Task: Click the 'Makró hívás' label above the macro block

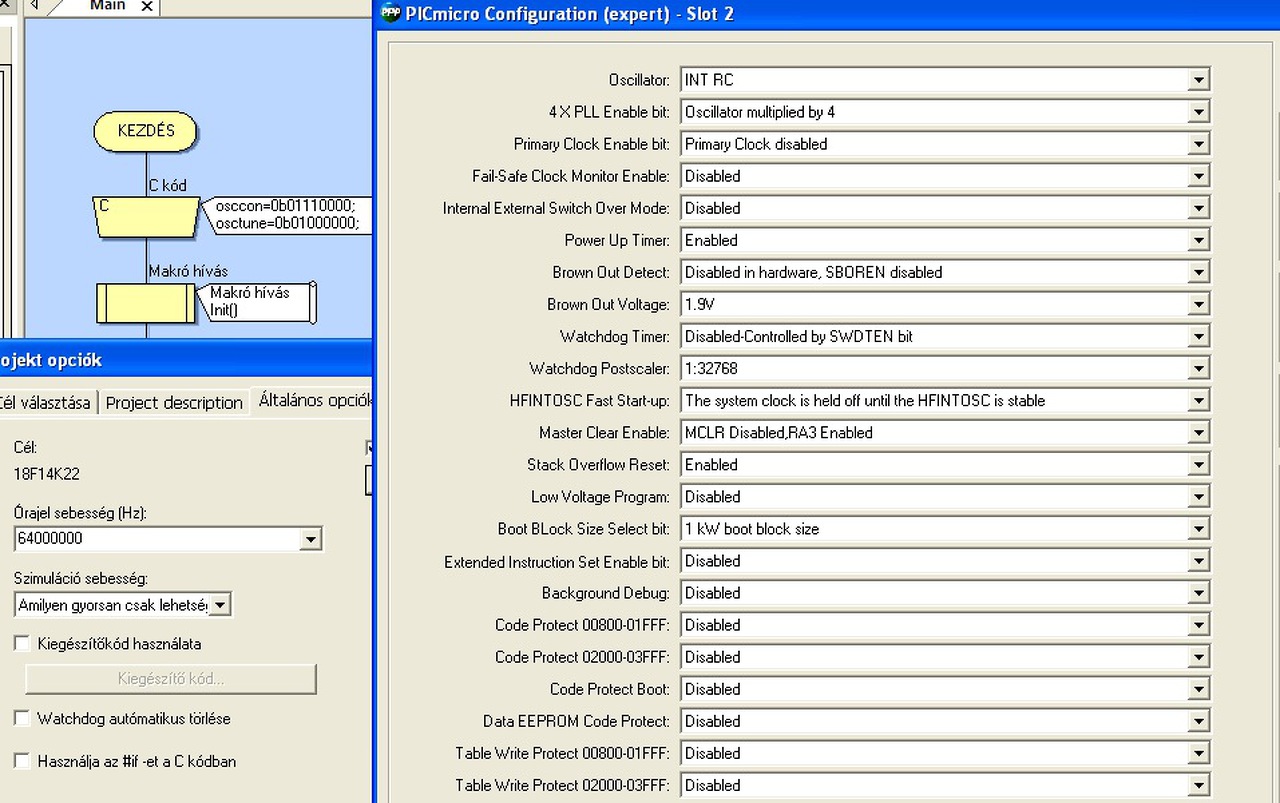Action: [188, 271]
